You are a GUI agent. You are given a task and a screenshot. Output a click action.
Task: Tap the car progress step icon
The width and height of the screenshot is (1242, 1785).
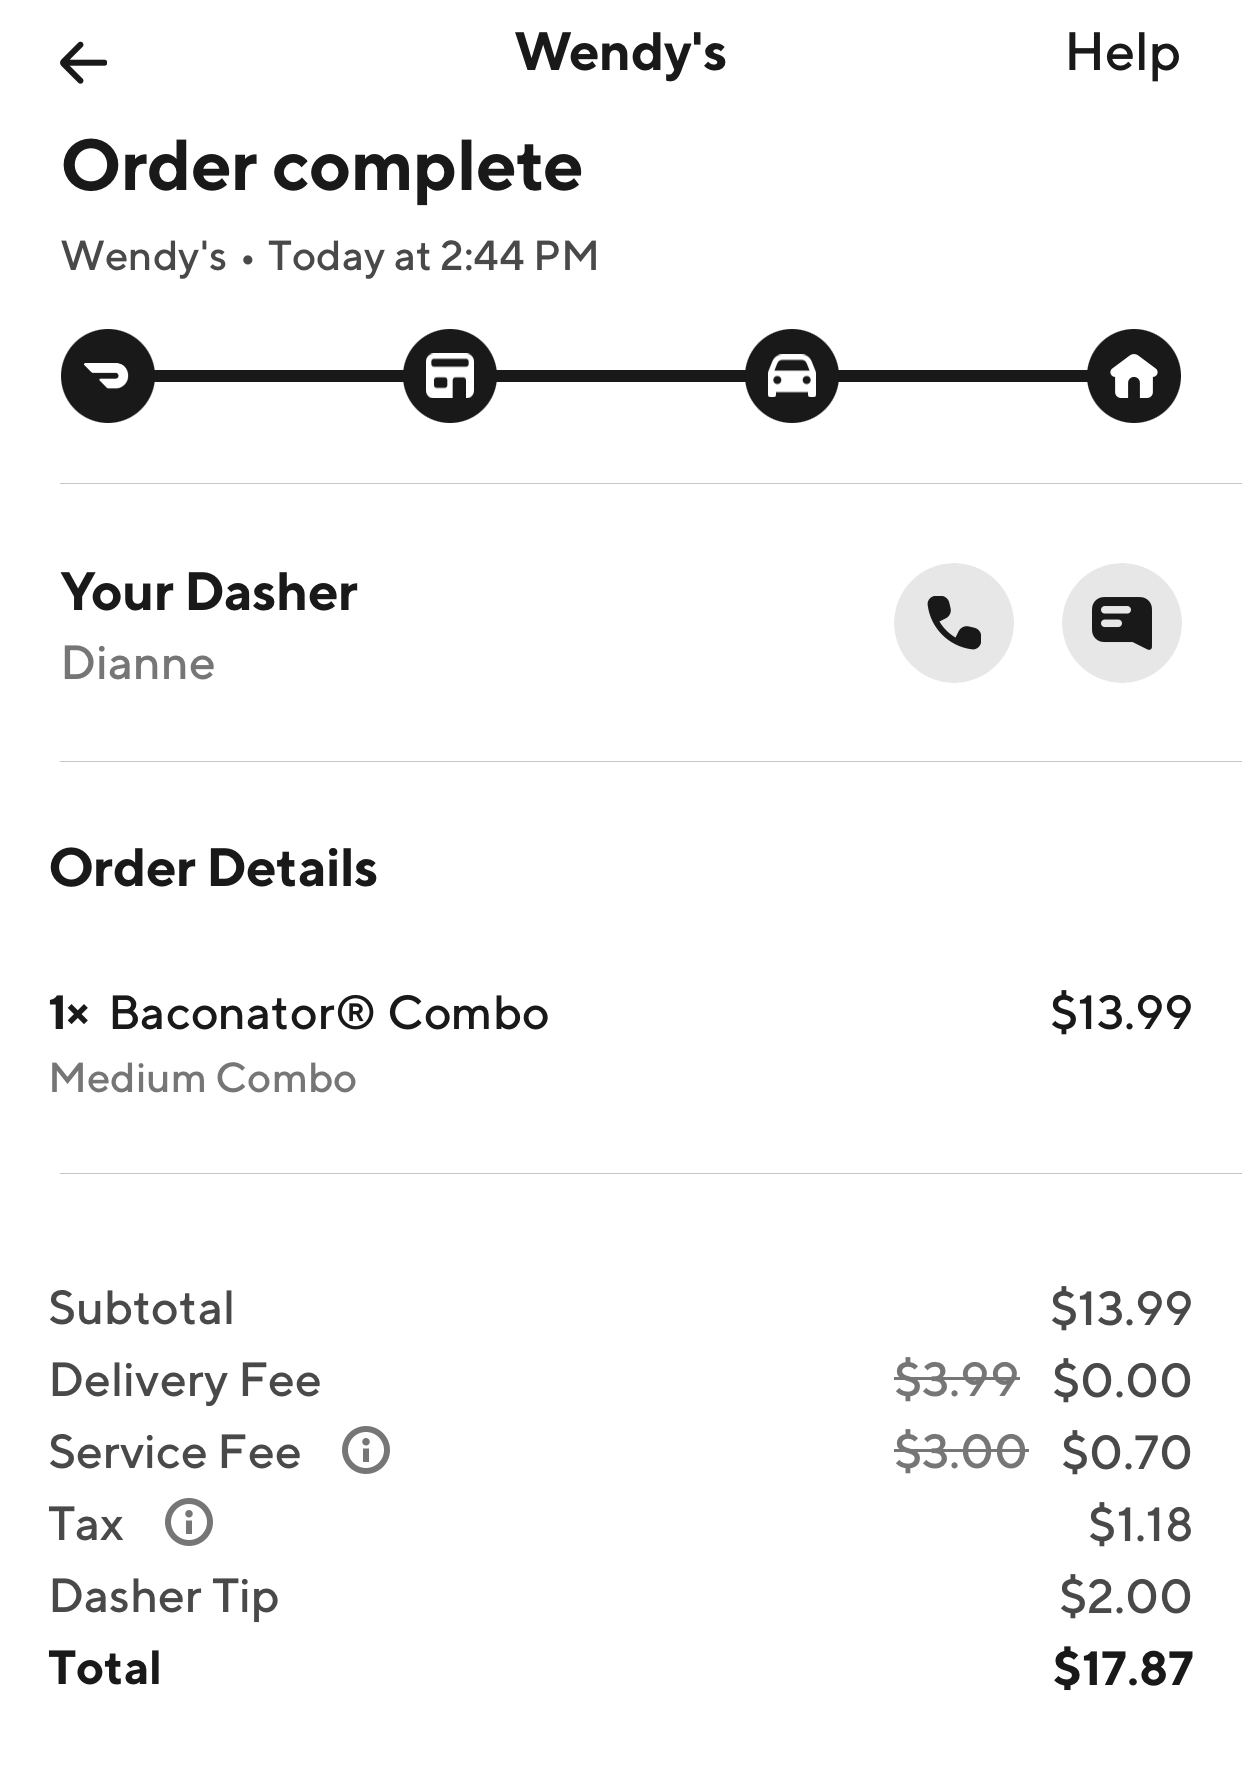pyautogui.click(x=791, y=376)
